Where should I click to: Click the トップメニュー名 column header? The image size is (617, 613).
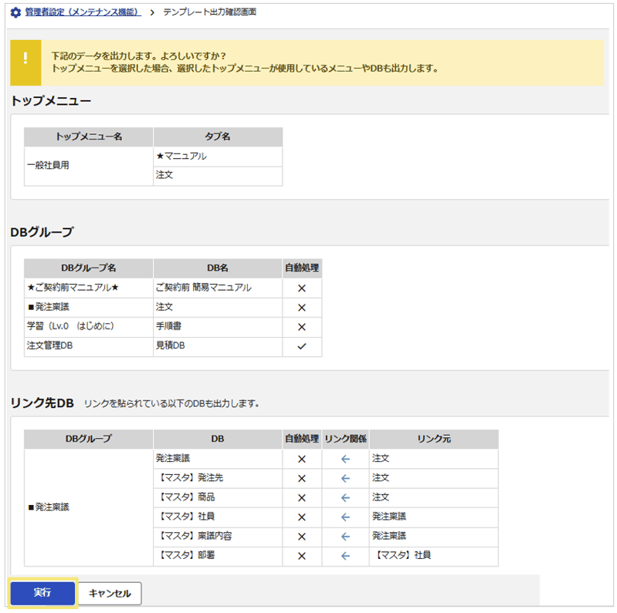tap(89, 137)
